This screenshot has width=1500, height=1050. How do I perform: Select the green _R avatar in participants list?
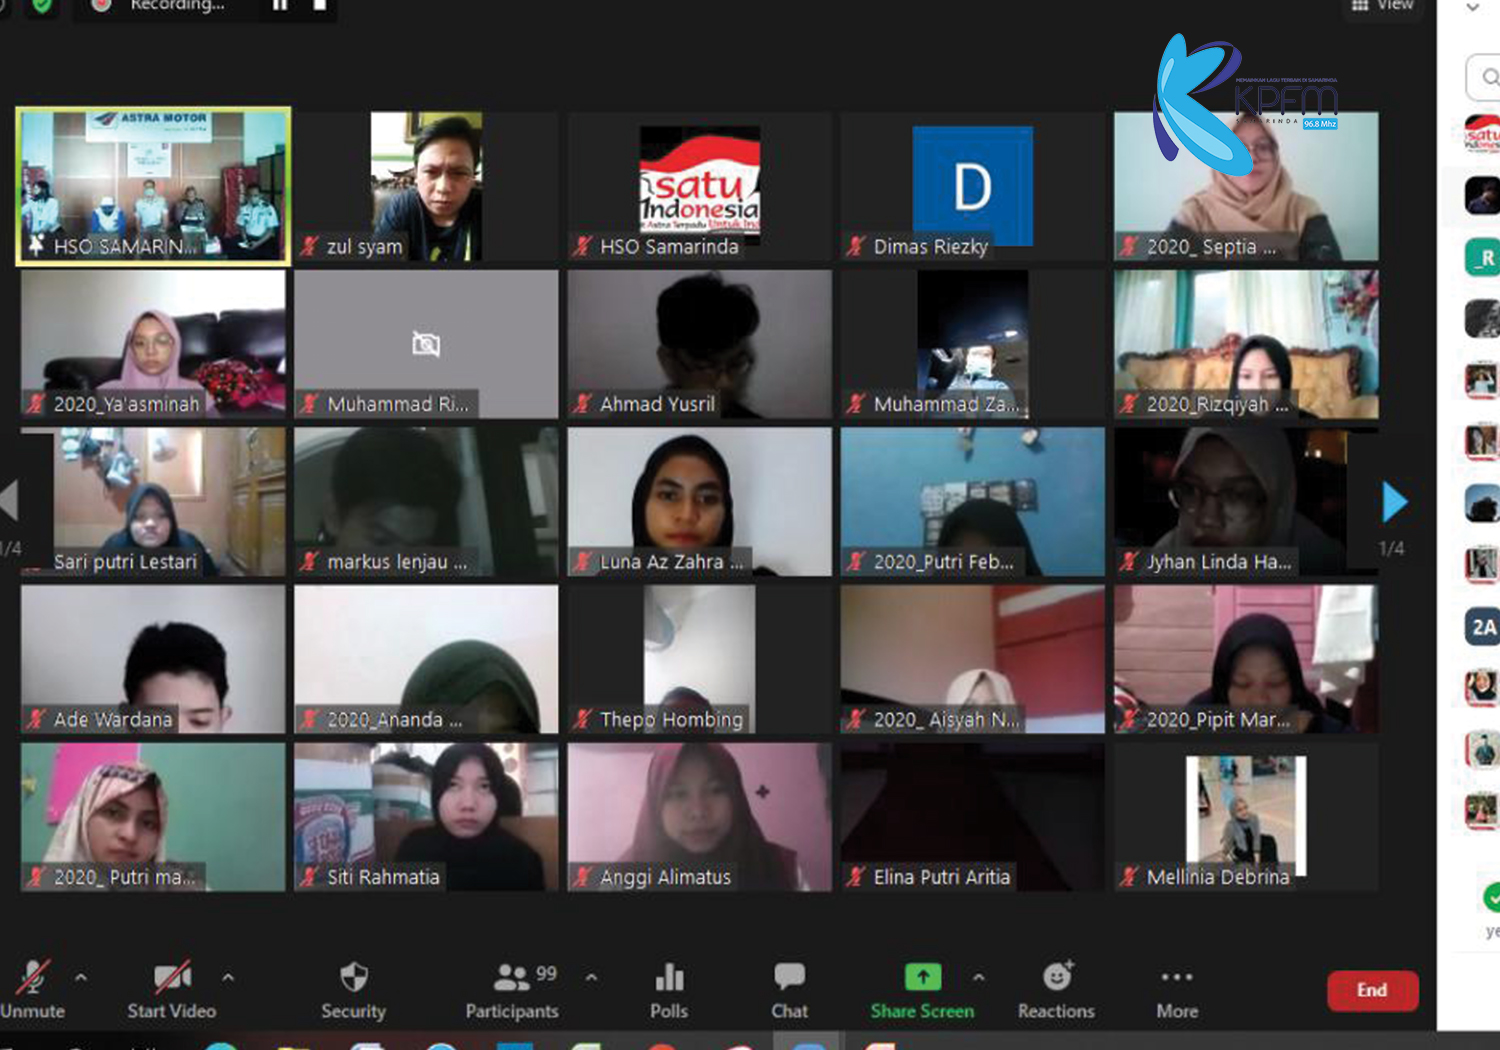[1483, 257]
